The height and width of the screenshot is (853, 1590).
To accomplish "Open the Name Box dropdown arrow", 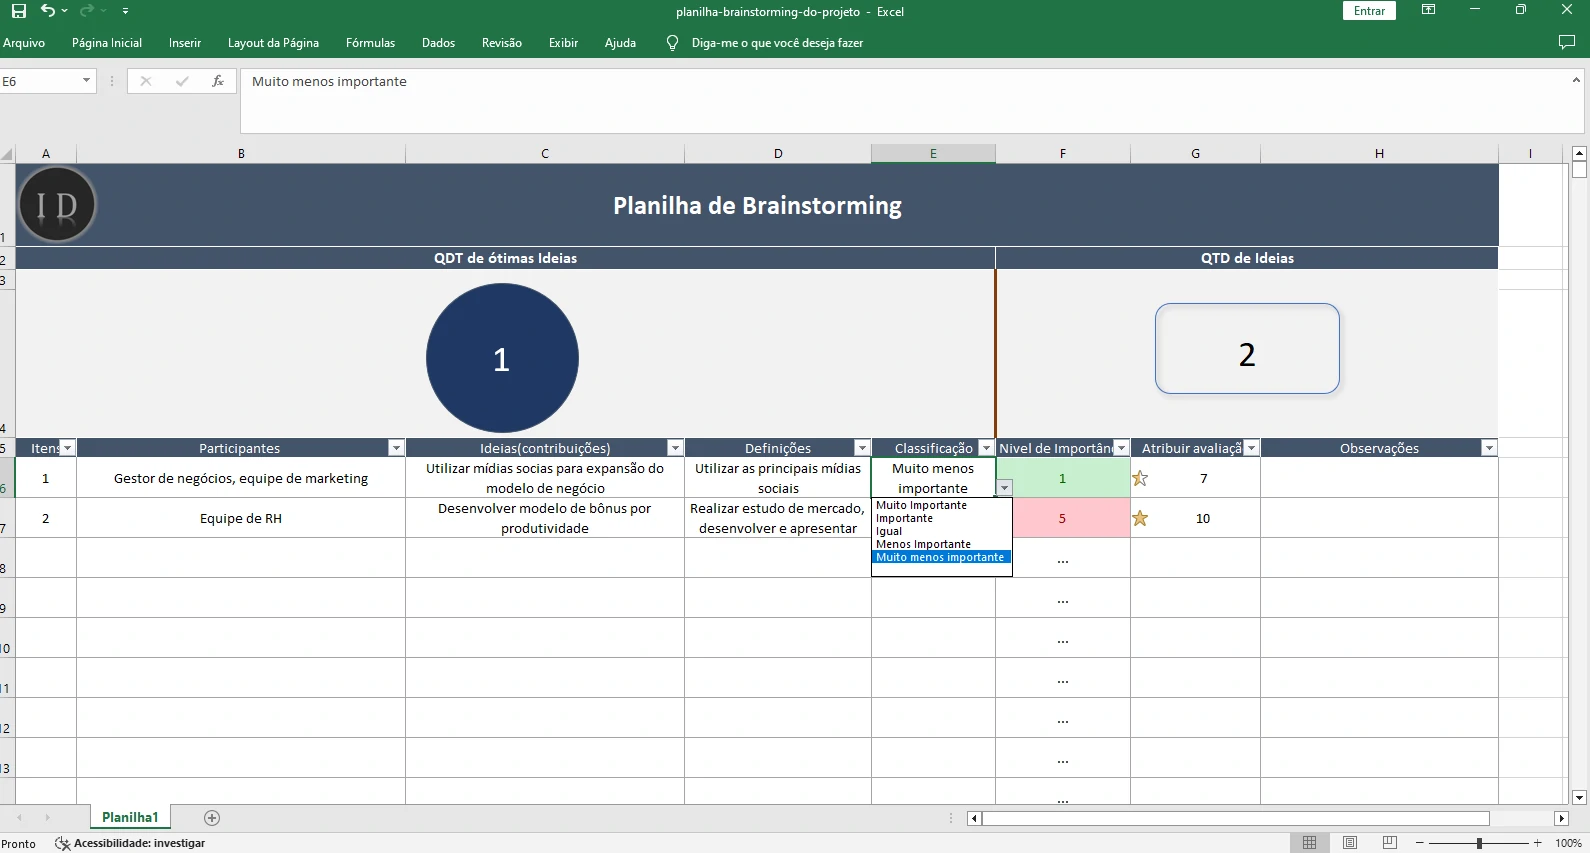I will [86, 81].
